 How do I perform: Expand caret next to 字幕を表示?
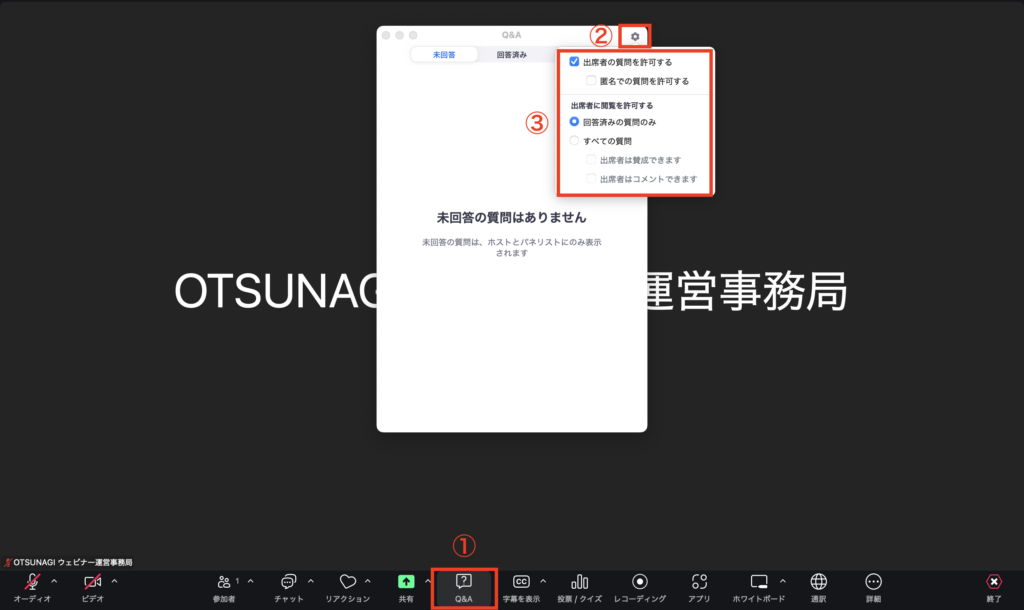tap(543, 580)
